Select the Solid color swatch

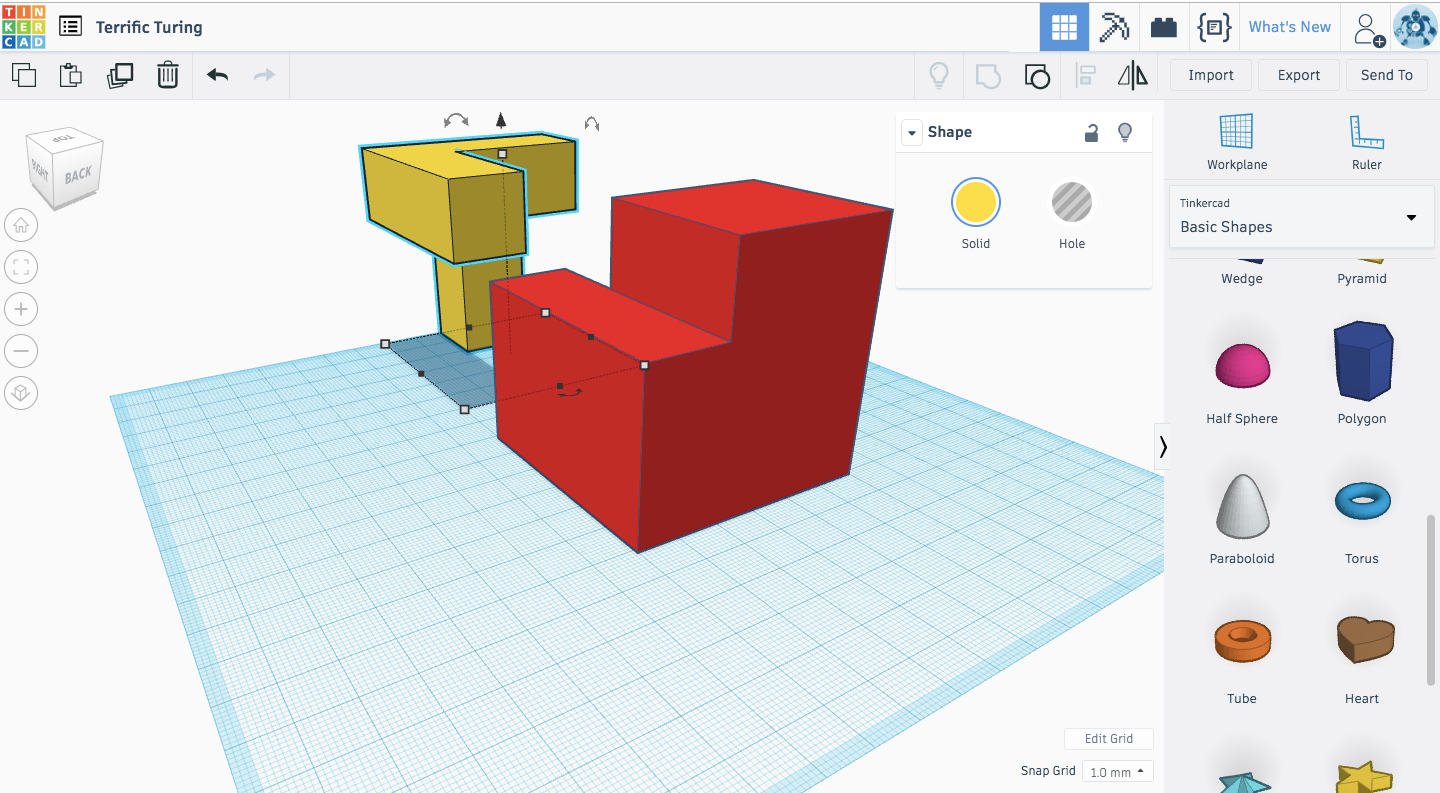click(x=975, y=201)
